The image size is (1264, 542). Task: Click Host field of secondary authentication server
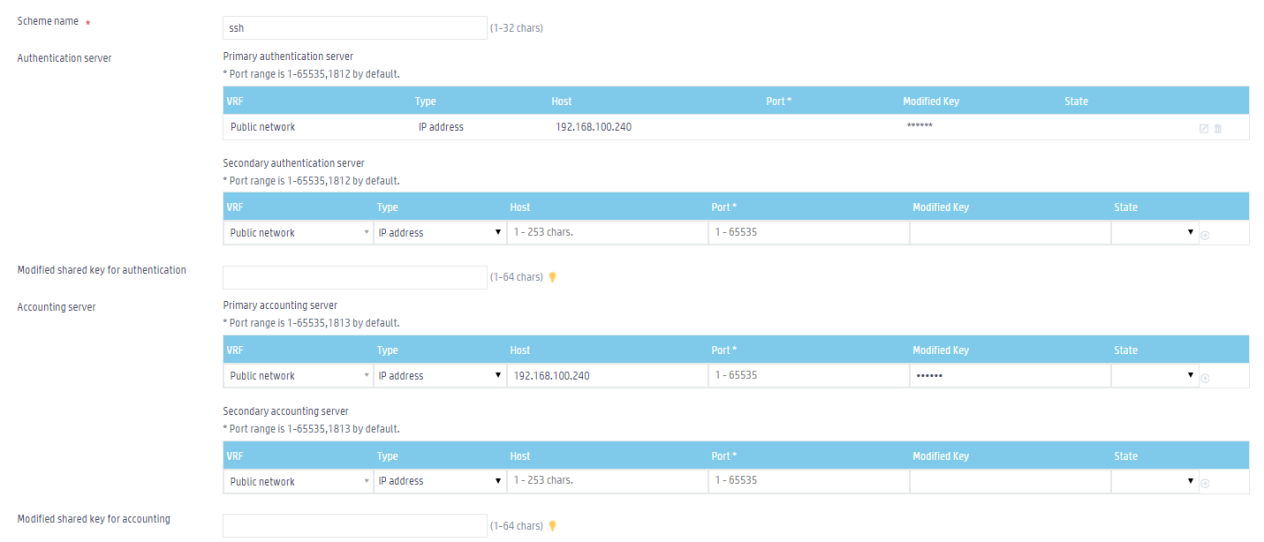pyautogui.click(x=607, y=232)
